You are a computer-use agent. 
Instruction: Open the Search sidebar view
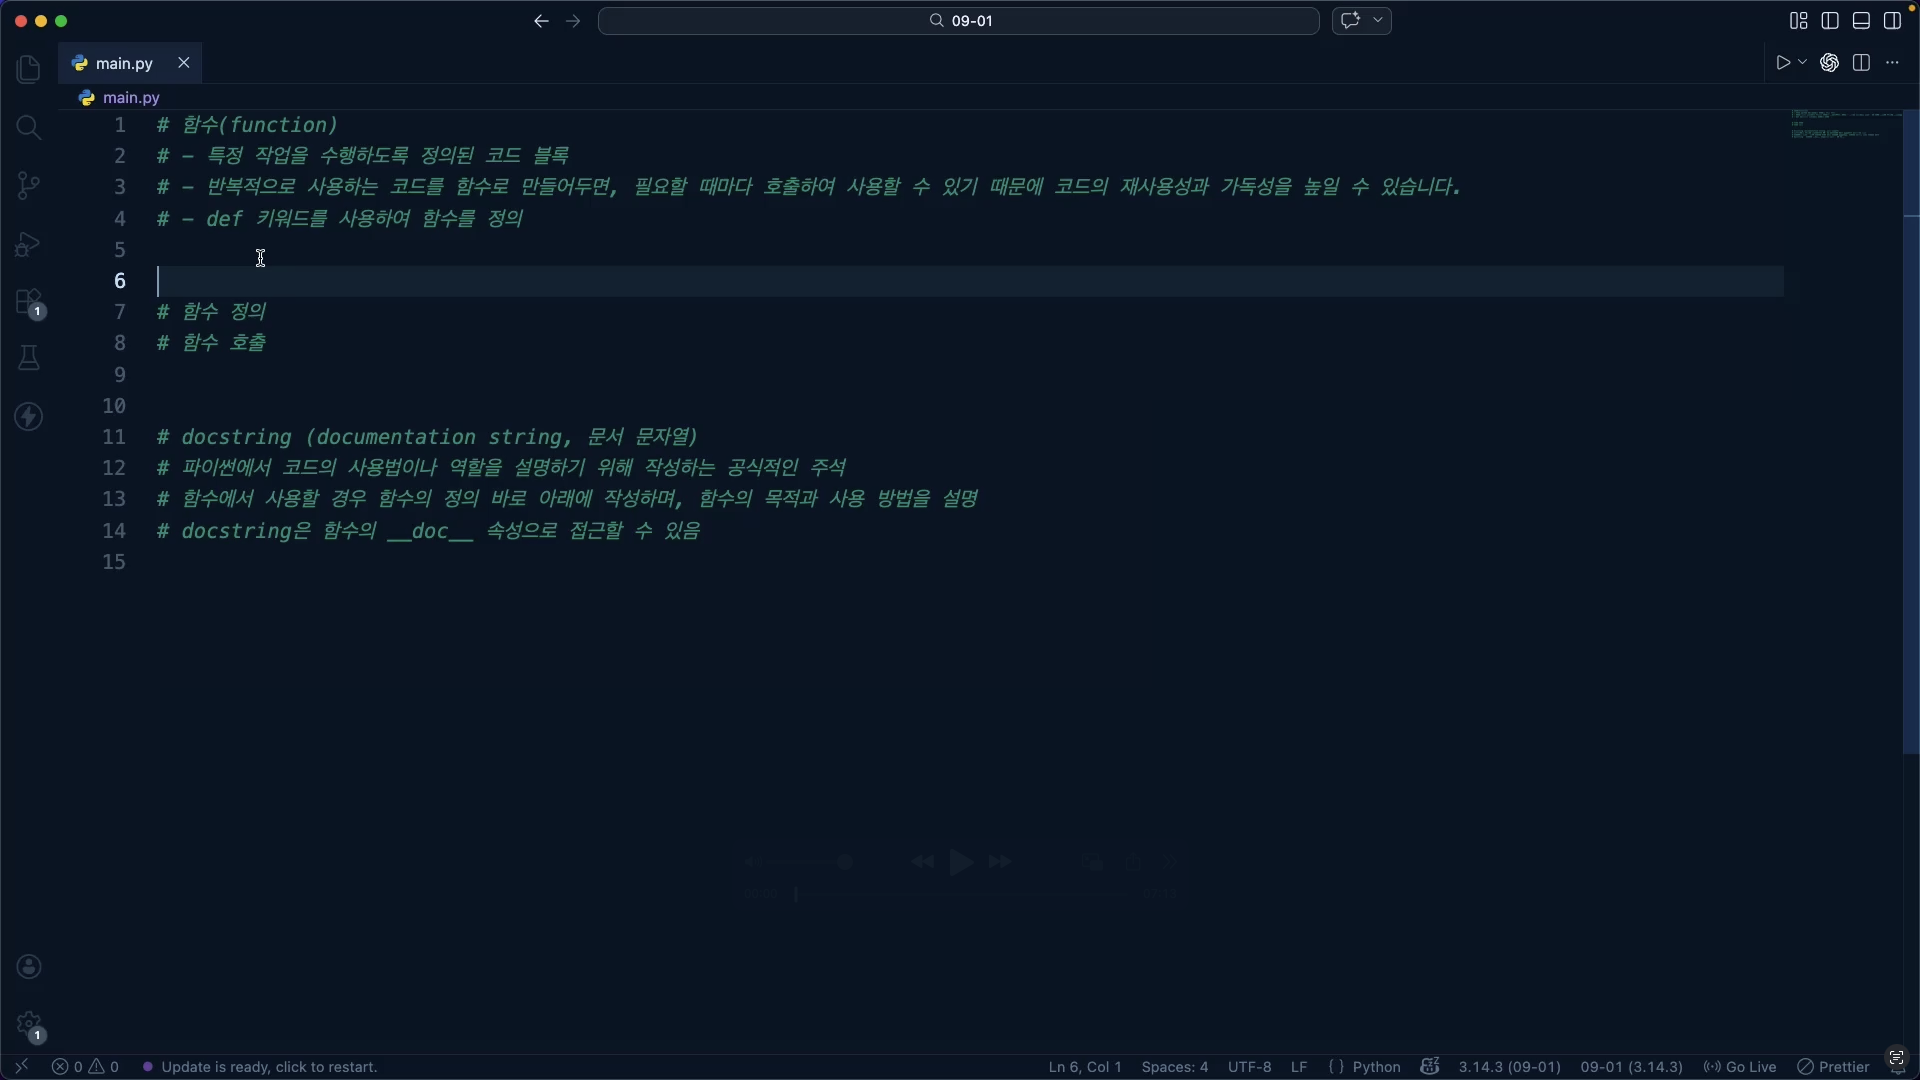[x=29, y=127]
